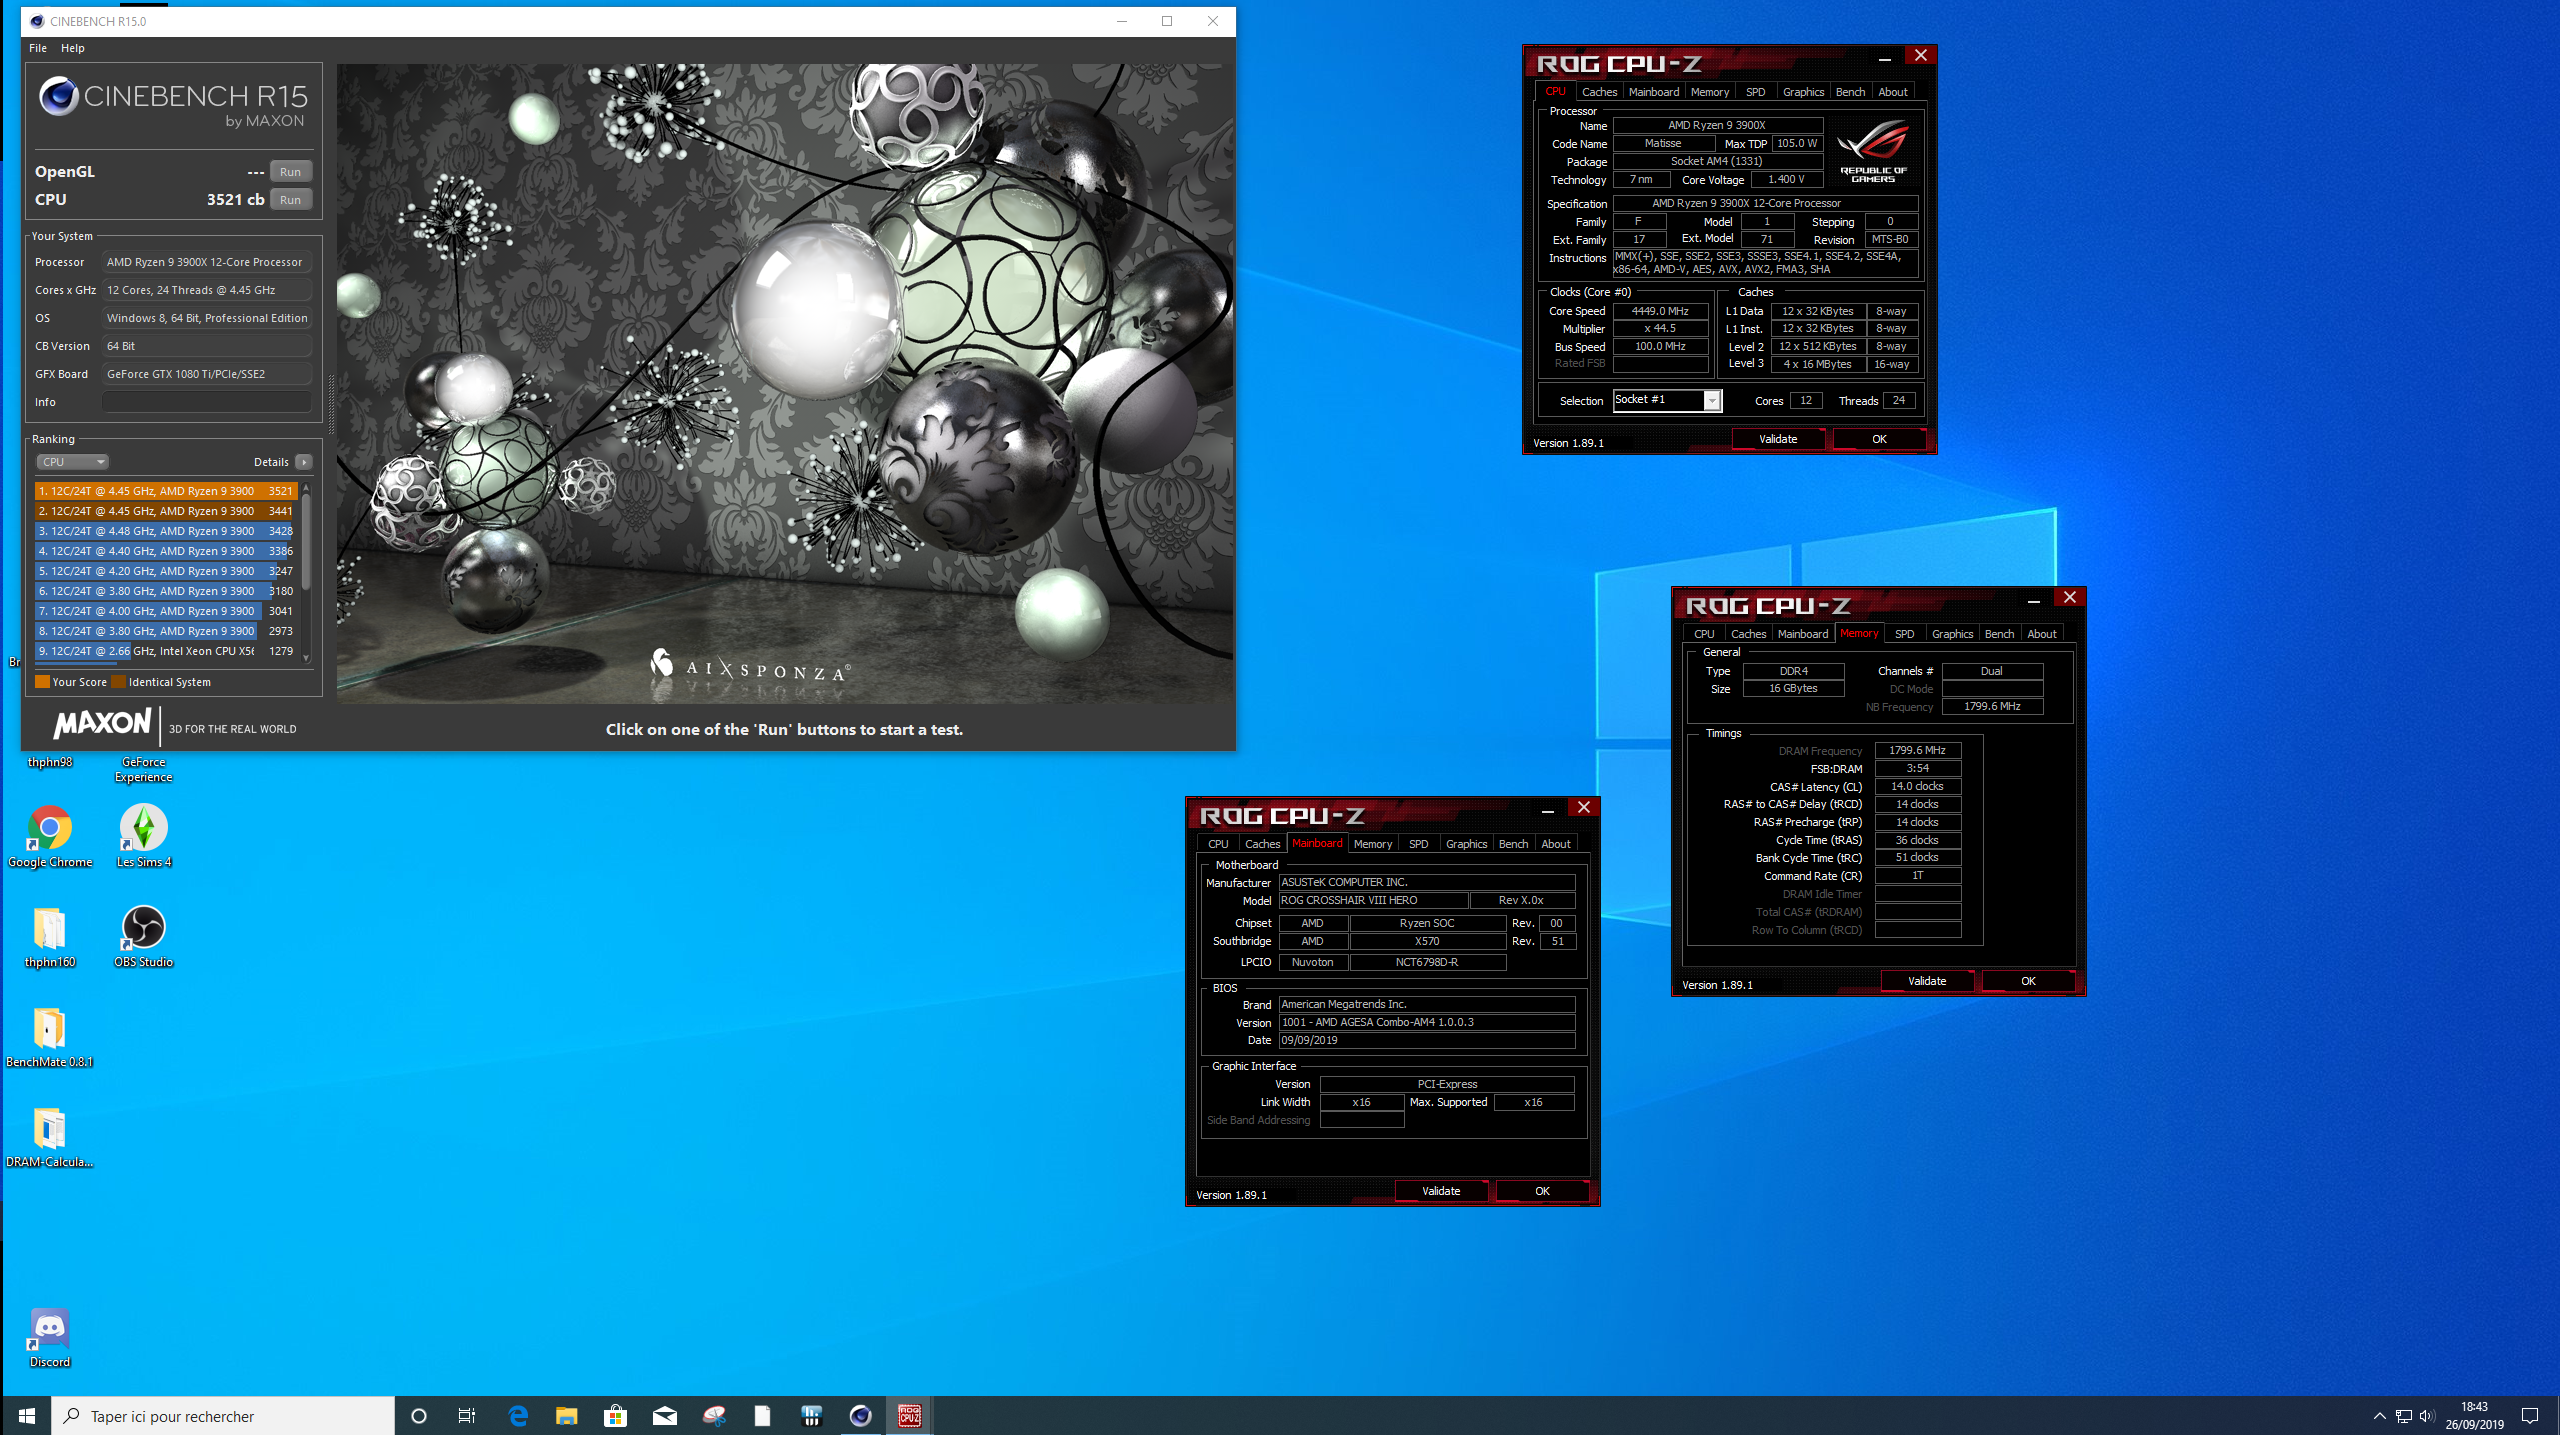This screenshot has height=1435, width=2560.
Task: Open DRAM-Calculator folder icon
Action: pos(50,1136)
